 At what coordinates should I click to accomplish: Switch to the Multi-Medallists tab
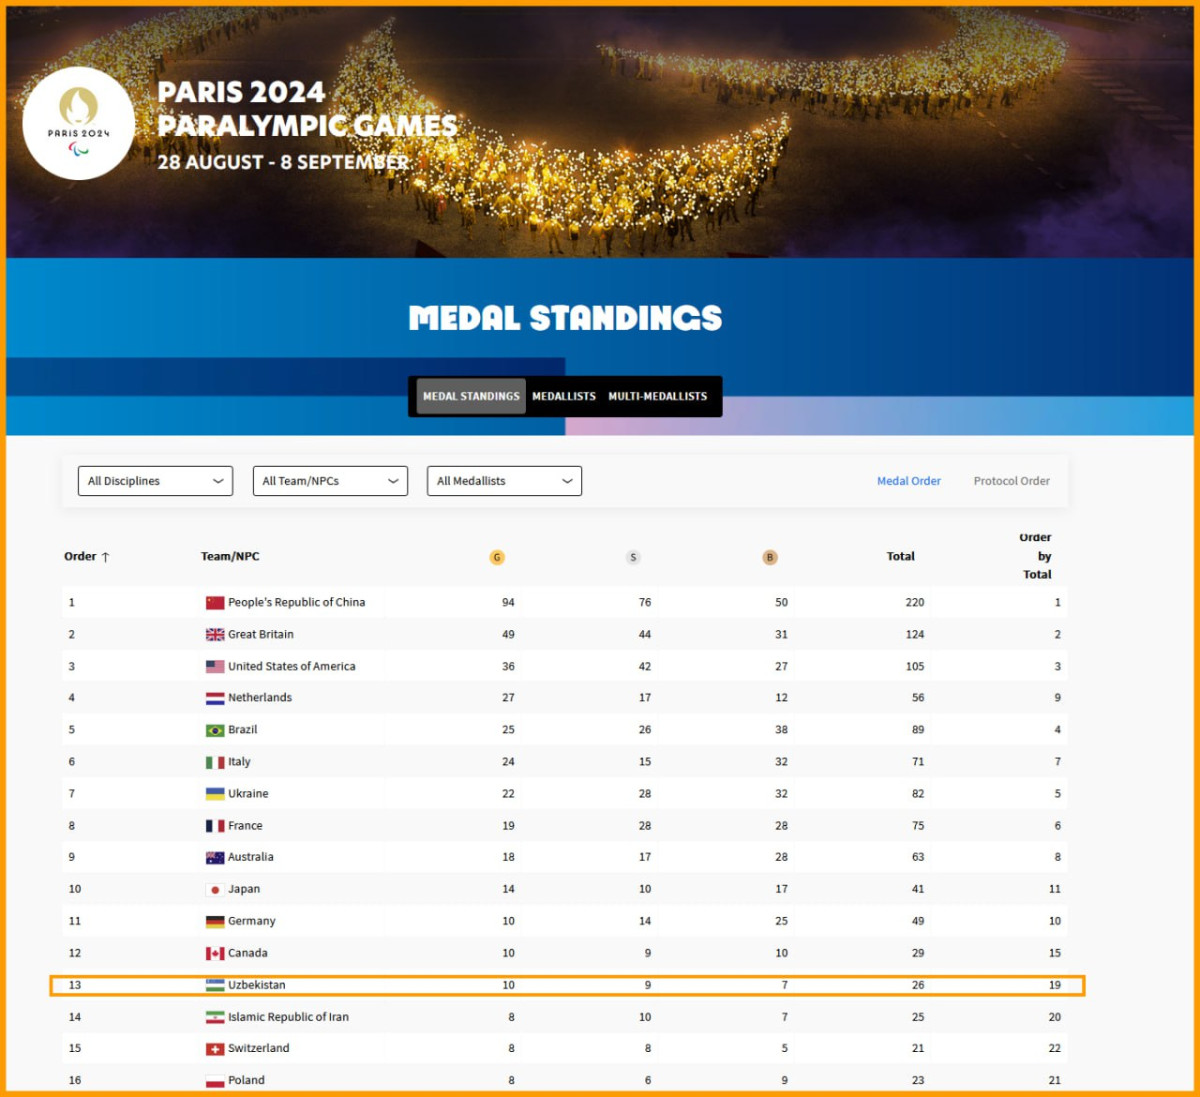point(658,396)
